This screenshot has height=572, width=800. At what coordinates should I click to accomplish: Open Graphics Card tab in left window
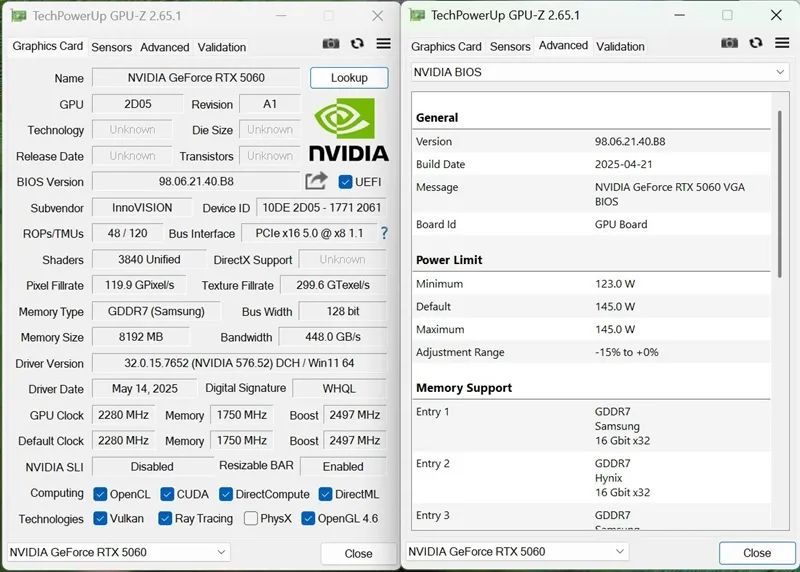(47, 46)
